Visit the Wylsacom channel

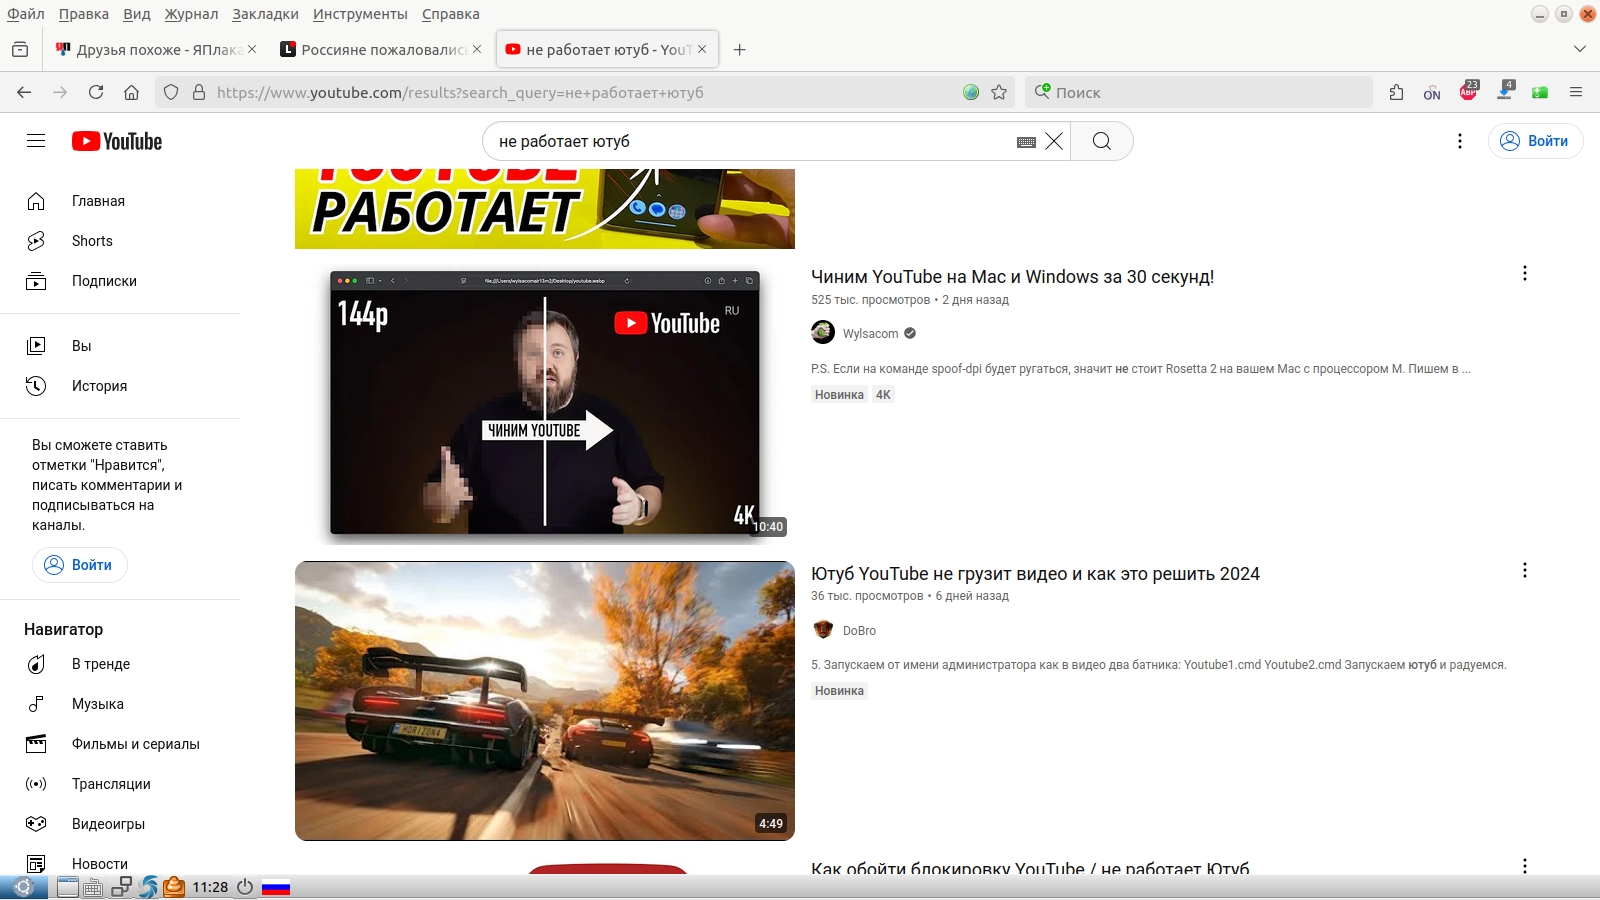(870, 334)
